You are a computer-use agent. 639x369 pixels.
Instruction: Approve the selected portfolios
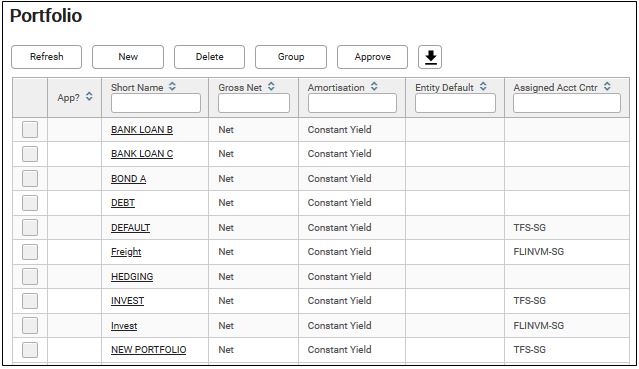tap(372, 57)
